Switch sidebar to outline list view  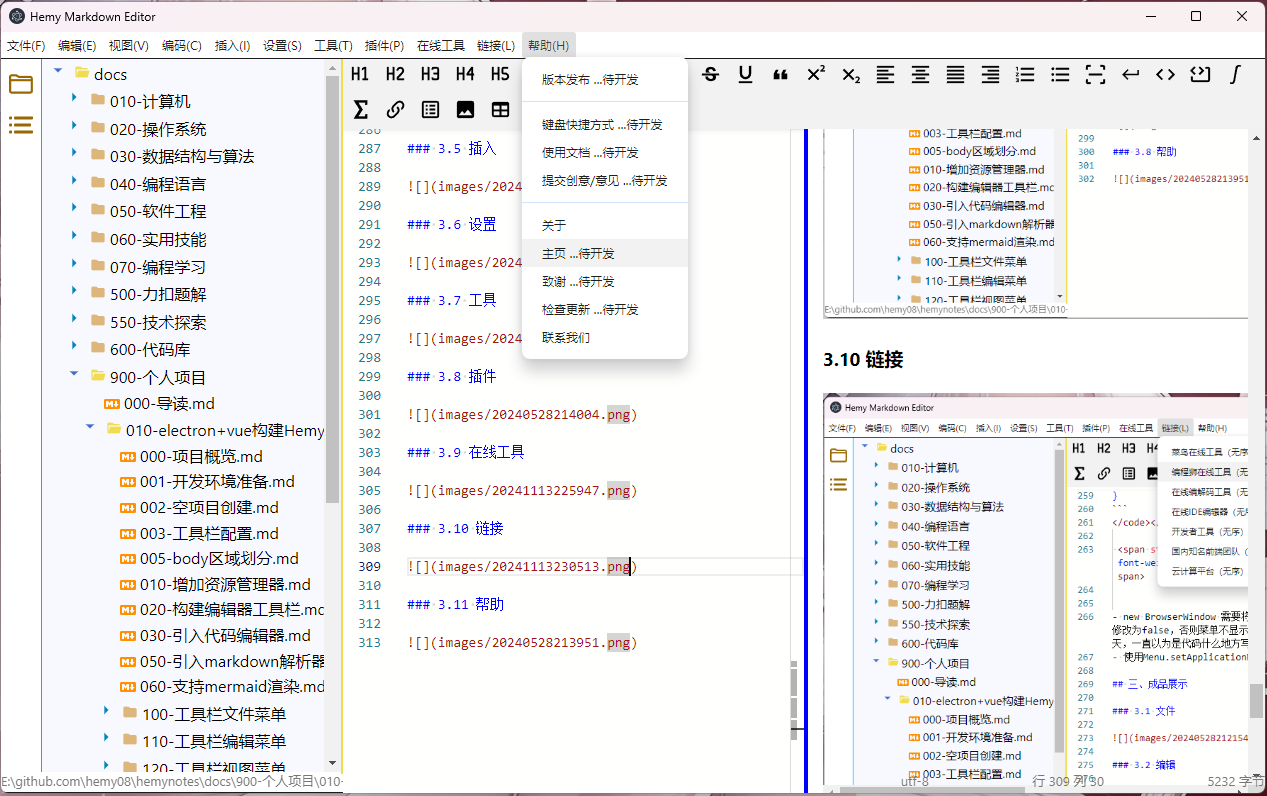21,125
